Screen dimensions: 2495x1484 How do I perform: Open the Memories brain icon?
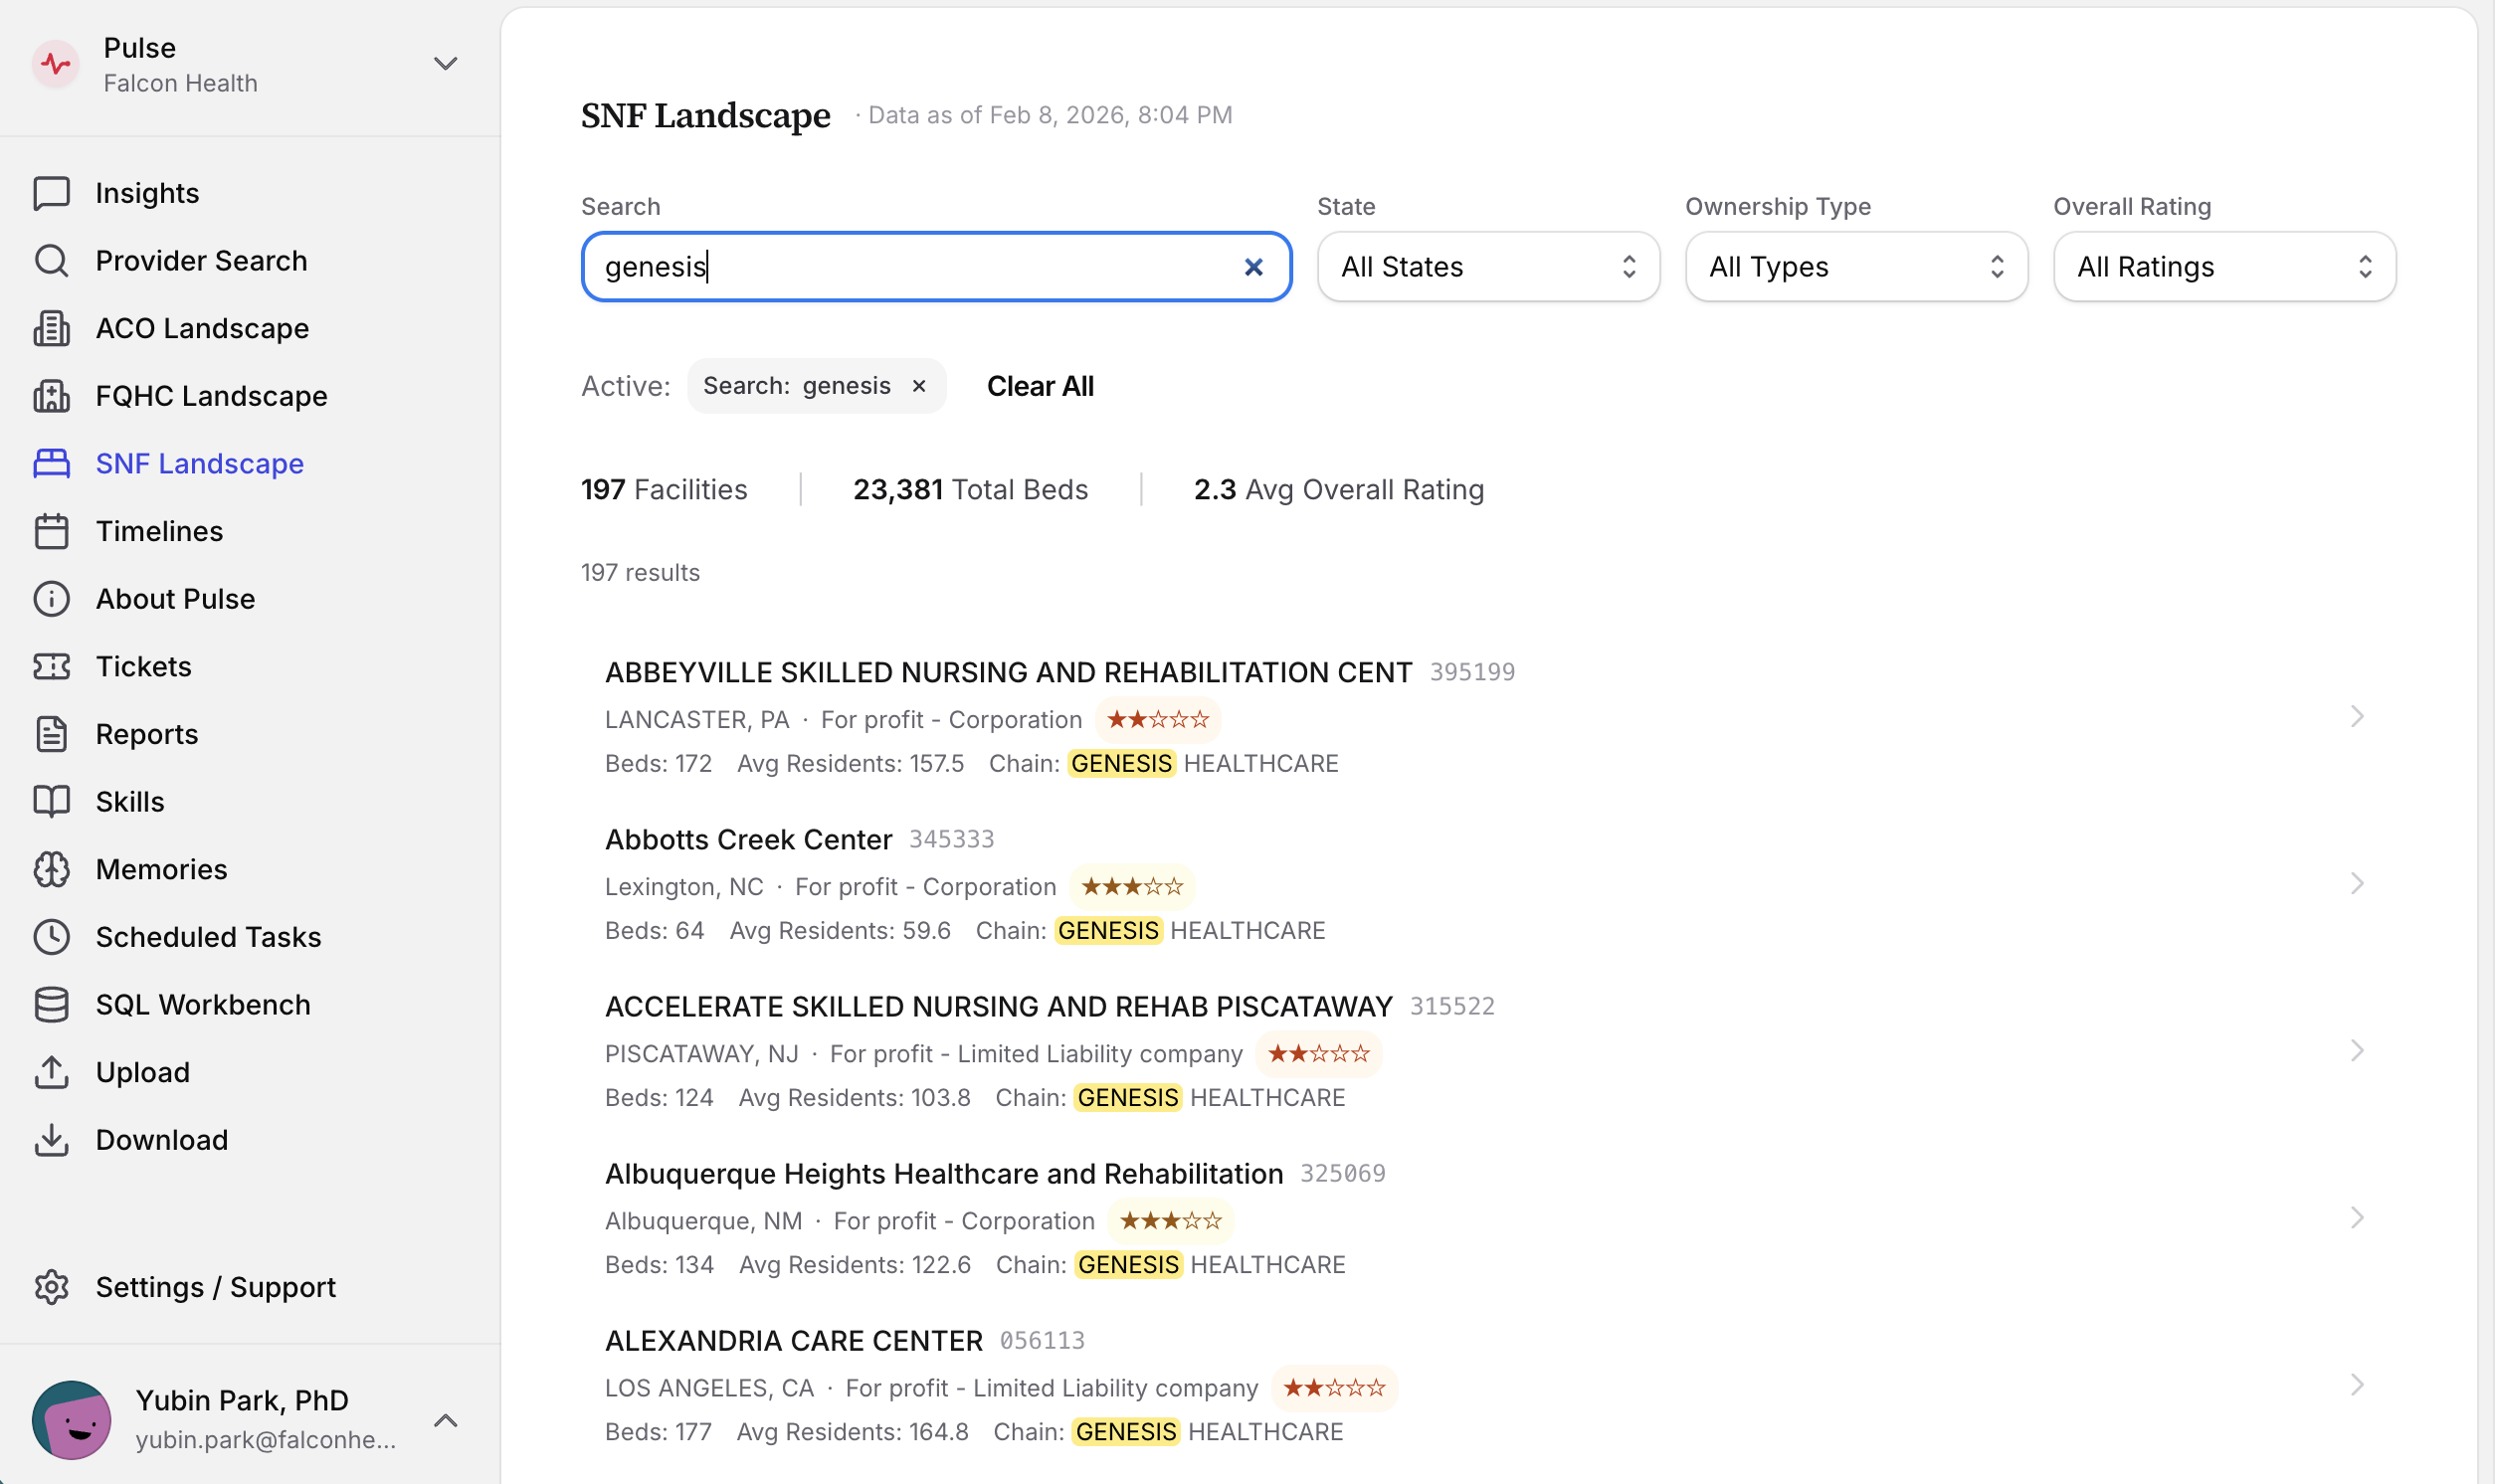tap(51, 869)
